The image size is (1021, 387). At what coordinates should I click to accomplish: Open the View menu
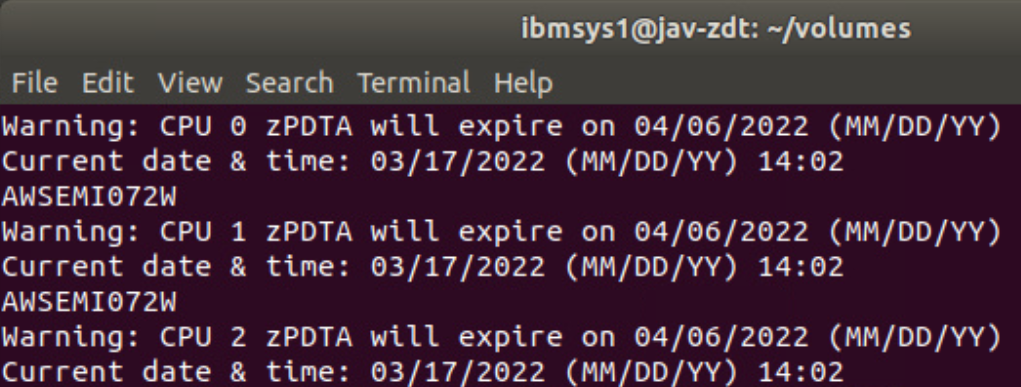tap(190, 83)
